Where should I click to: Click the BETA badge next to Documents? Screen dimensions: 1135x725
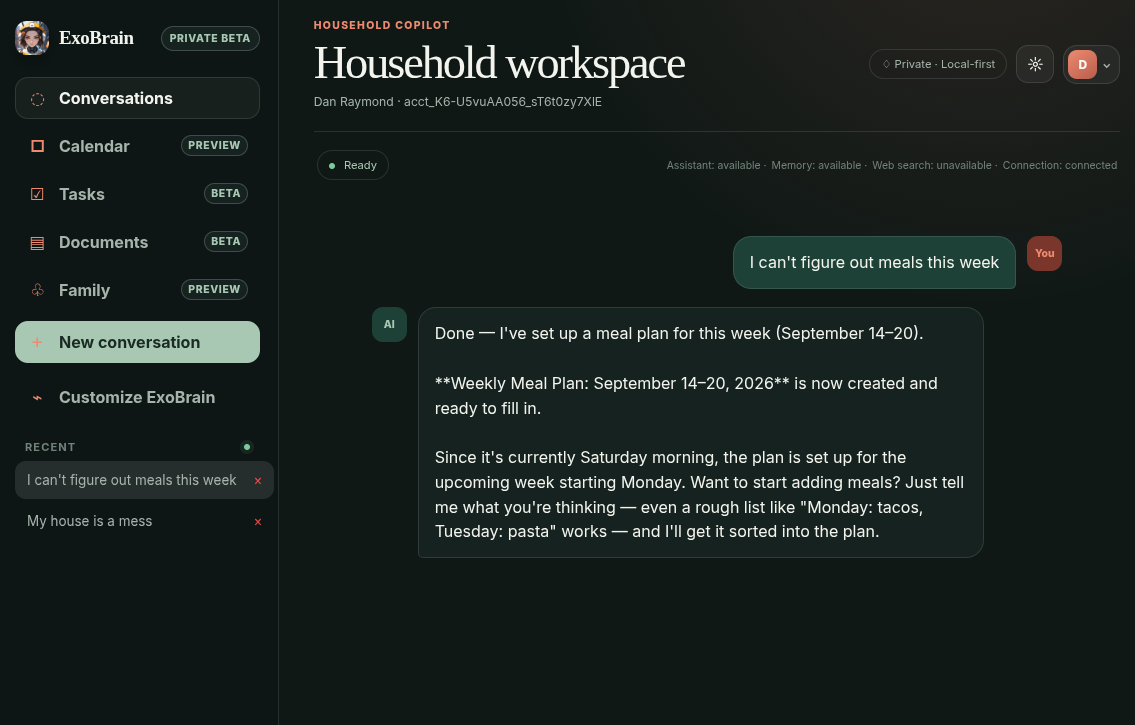[x=226, y=241]
